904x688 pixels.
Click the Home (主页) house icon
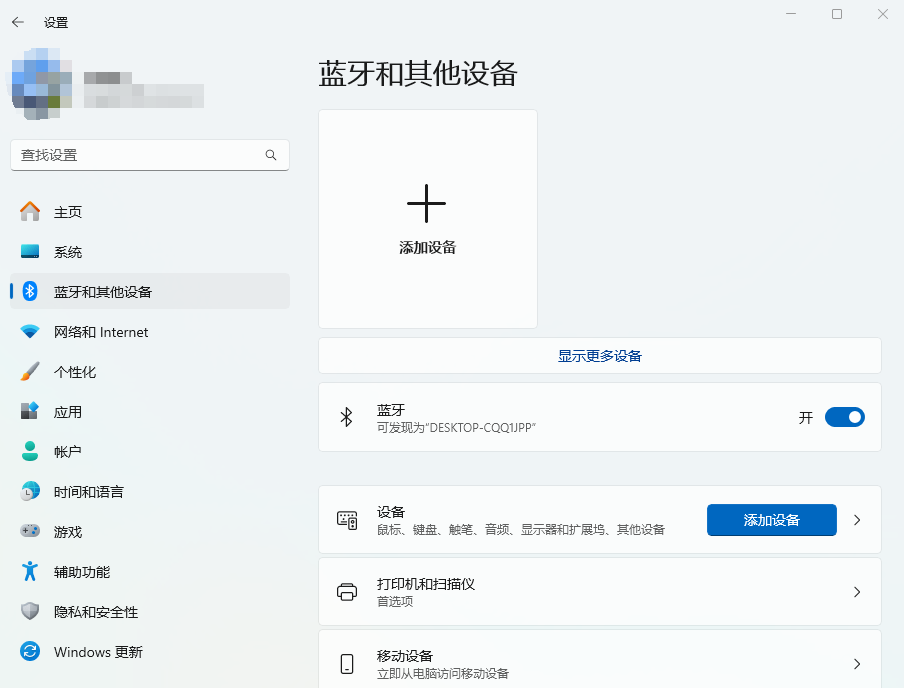pyautogui.click(x=30, y=212)
